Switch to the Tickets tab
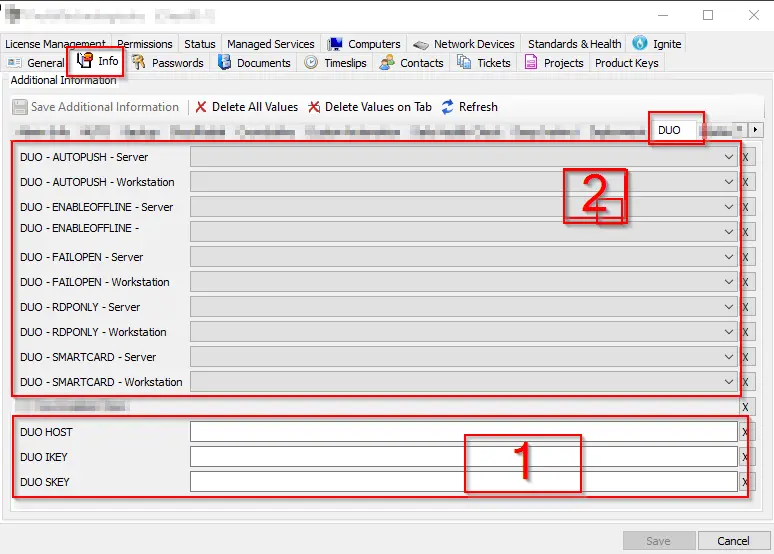 pos(484,63)
